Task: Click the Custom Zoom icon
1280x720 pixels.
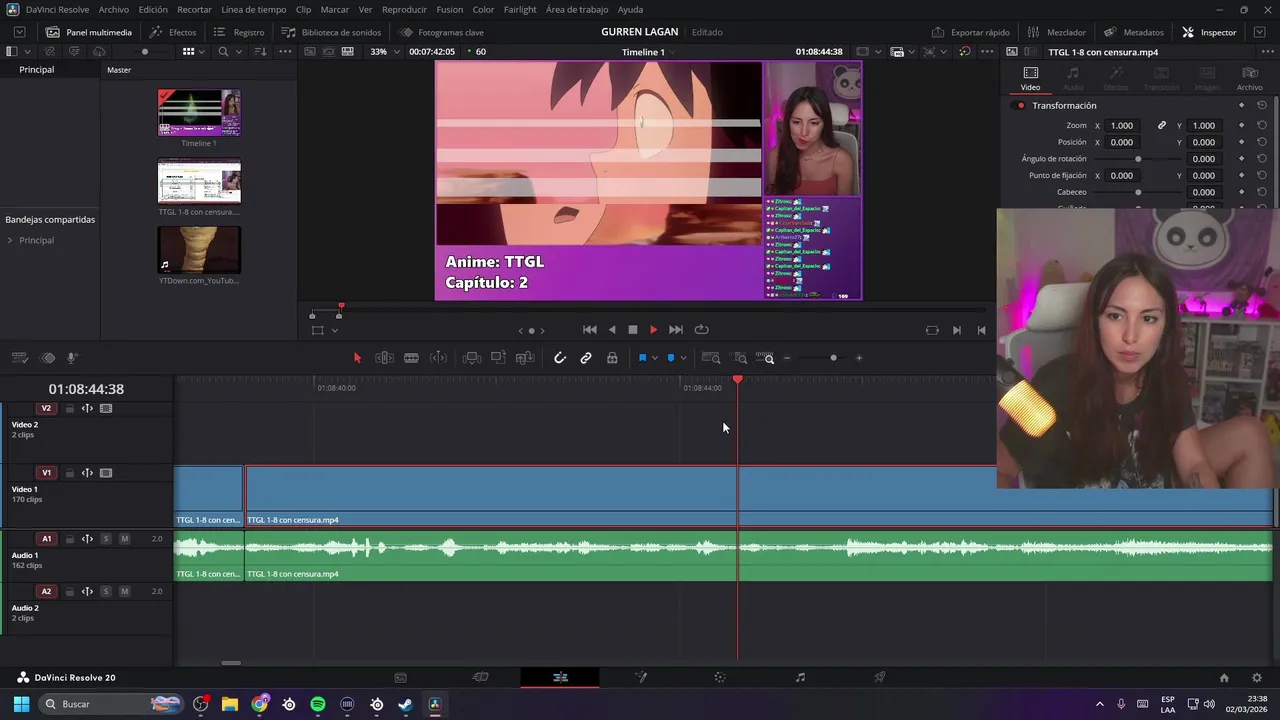Action: (765, 358)
